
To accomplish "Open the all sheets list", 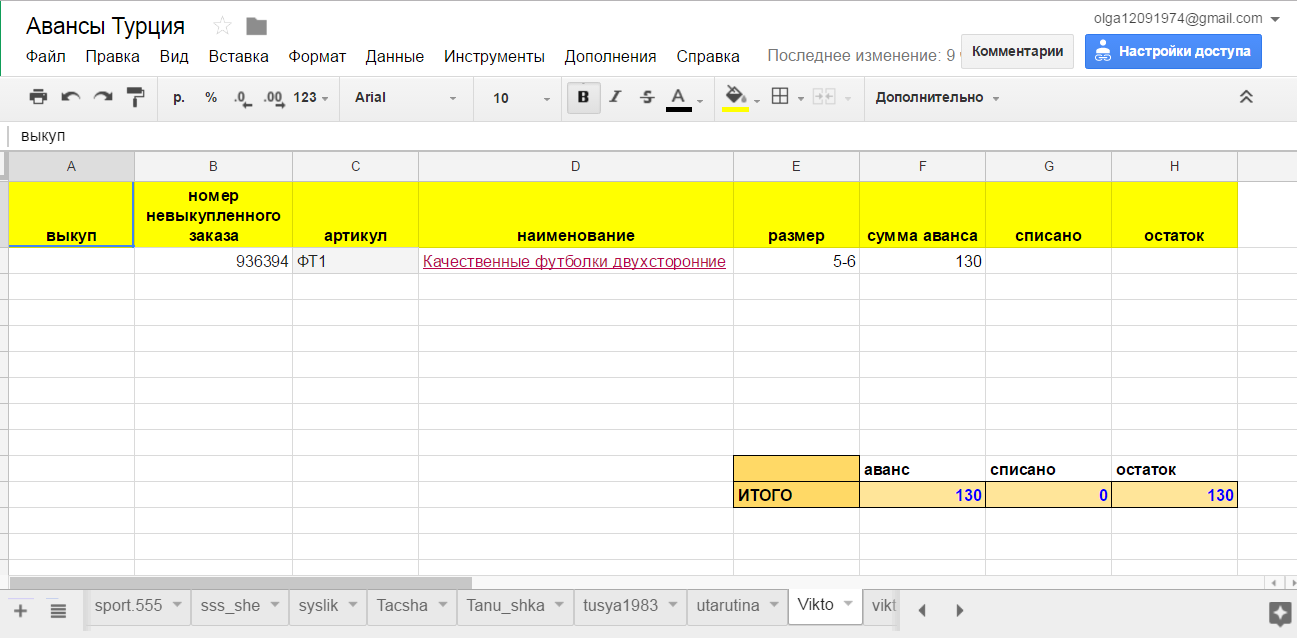I will coord(58,610).
